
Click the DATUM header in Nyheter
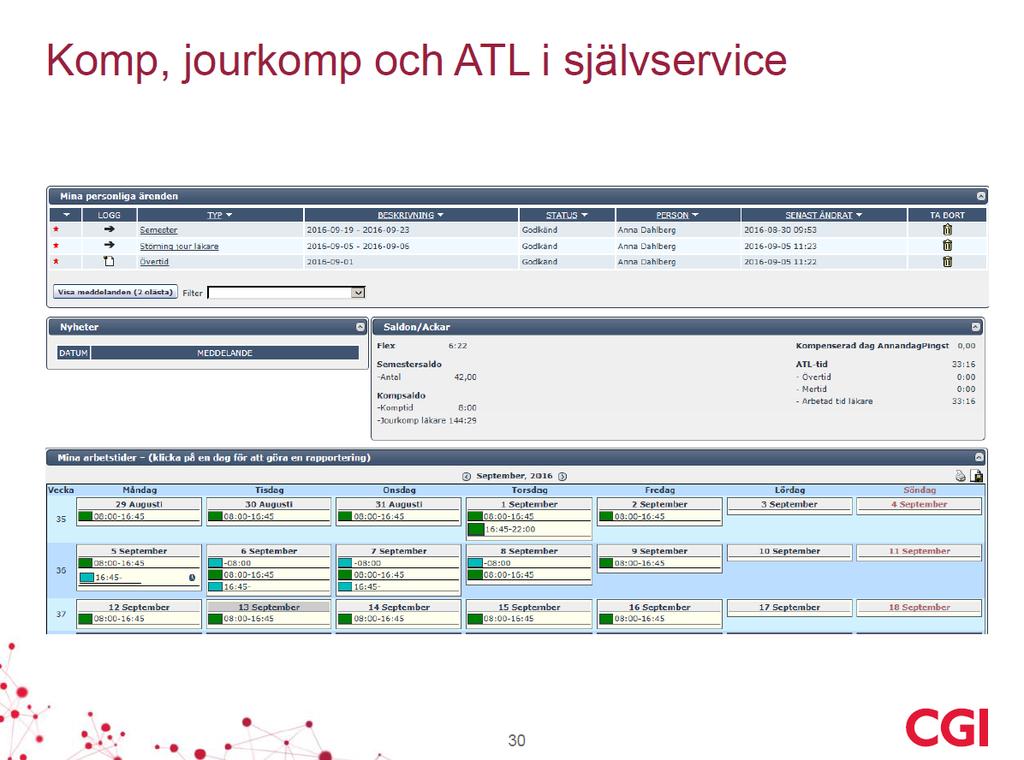click(73, 353)
